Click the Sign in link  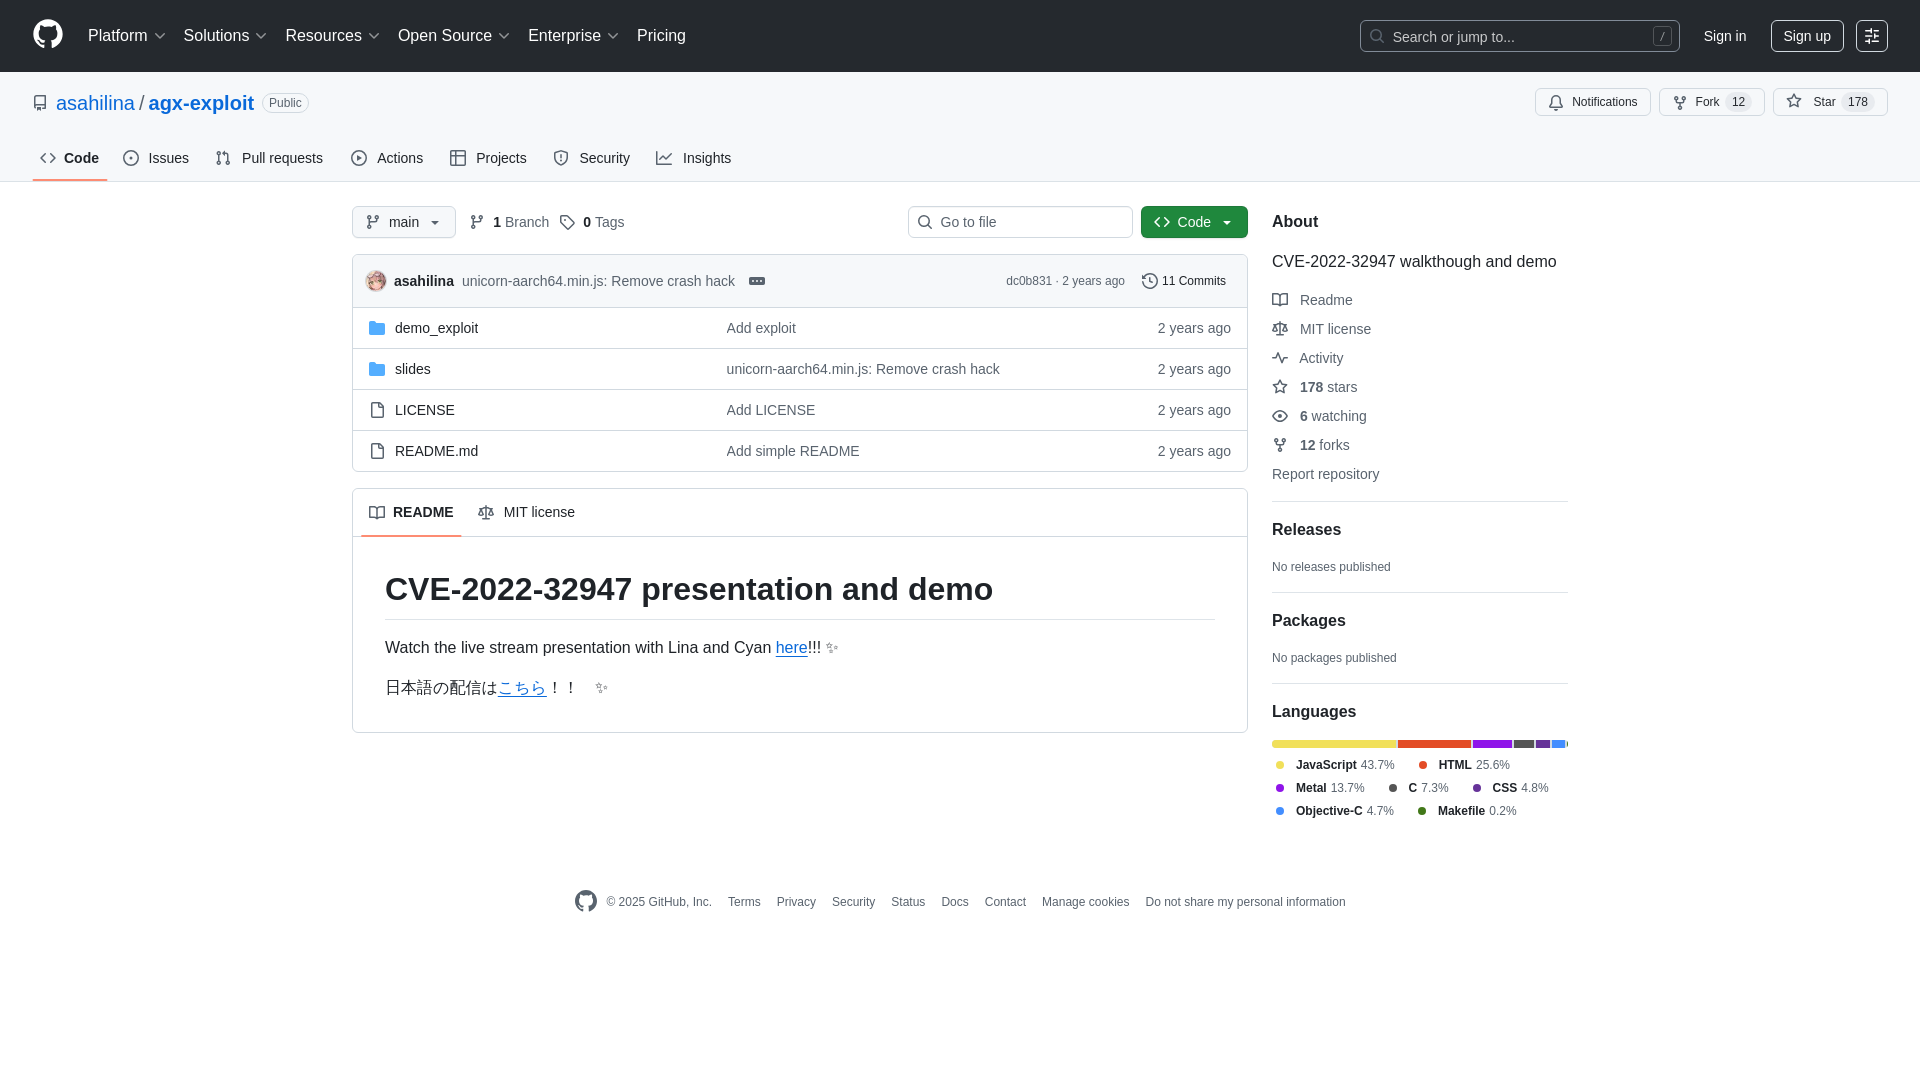tap(1725, 36)
